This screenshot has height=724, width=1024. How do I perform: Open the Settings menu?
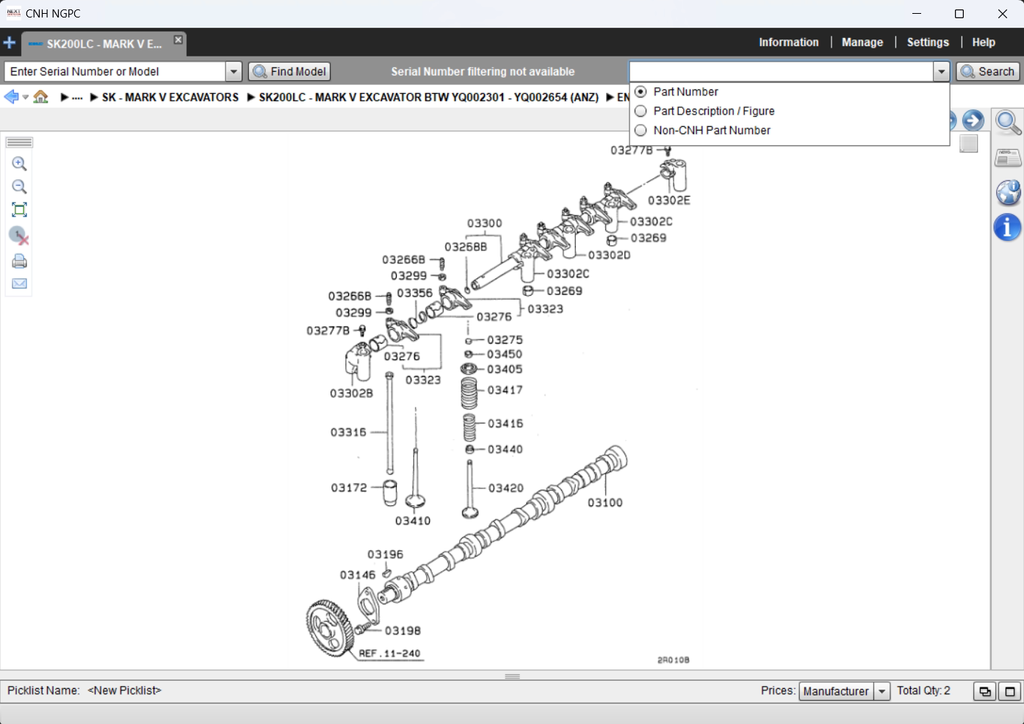927,42
